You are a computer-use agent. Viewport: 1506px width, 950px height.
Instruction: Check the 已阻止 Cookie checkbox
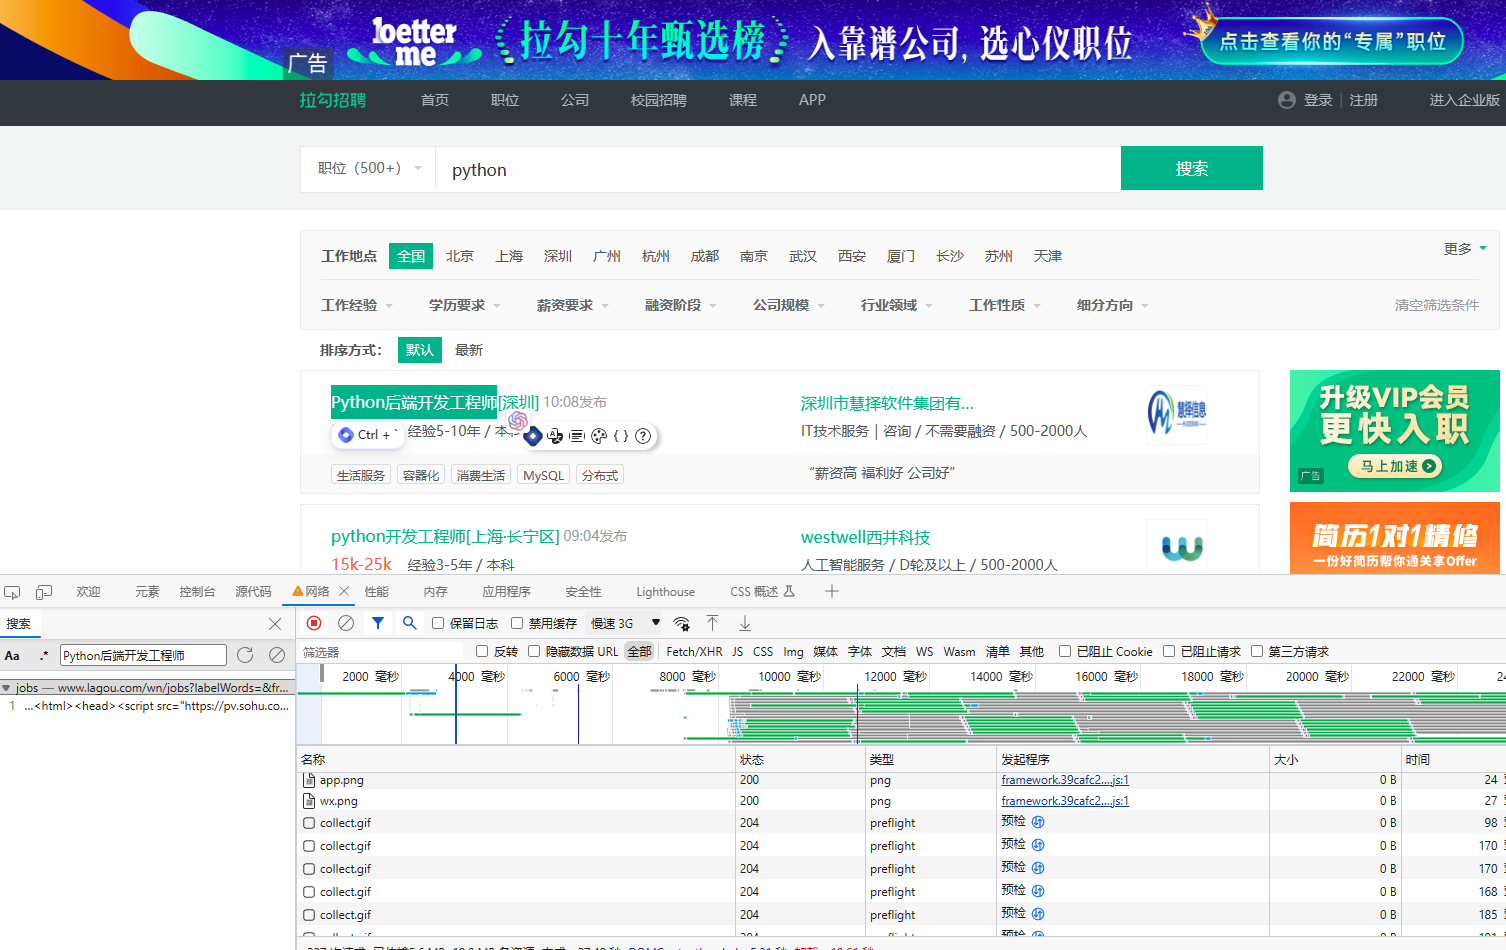pos(1065,651)
